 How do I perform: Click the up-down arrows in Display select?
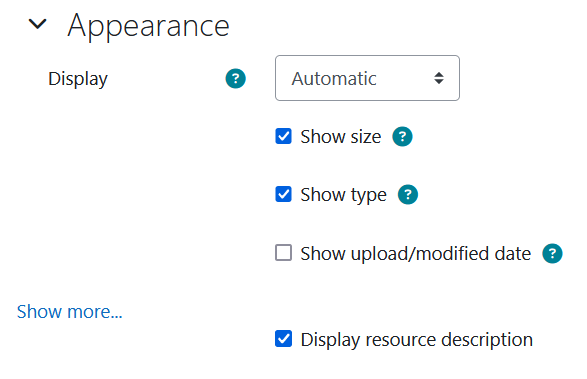point(439,78)
